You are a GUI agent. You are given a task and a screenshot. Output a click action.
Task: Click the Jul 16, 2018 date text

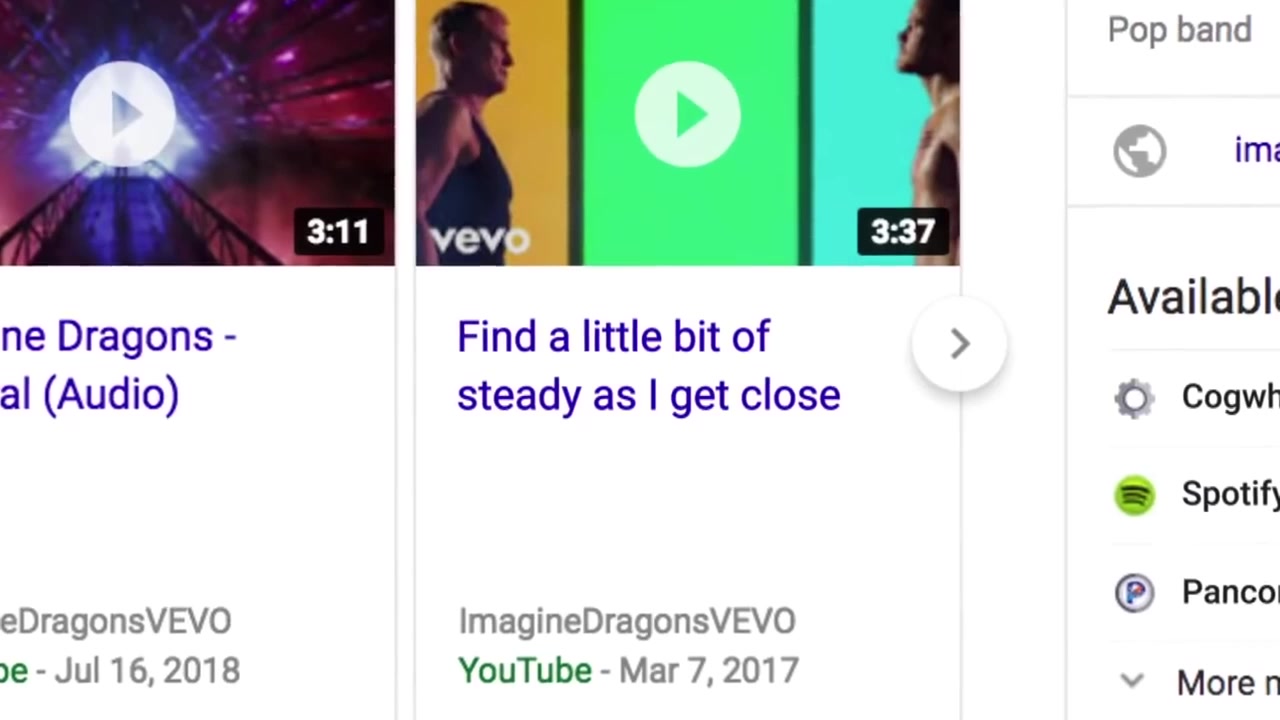coord(147,671)
